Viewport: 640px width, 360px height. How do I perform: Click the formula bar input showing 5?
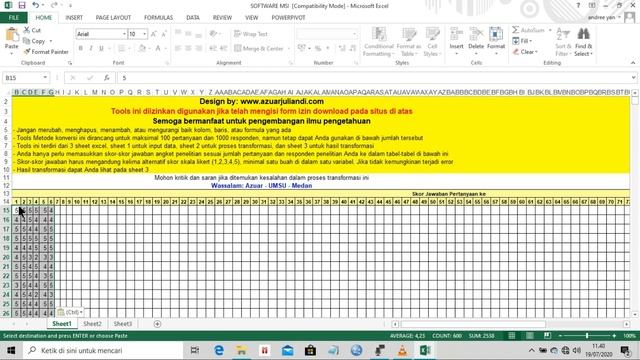click(x=373, y=78)
